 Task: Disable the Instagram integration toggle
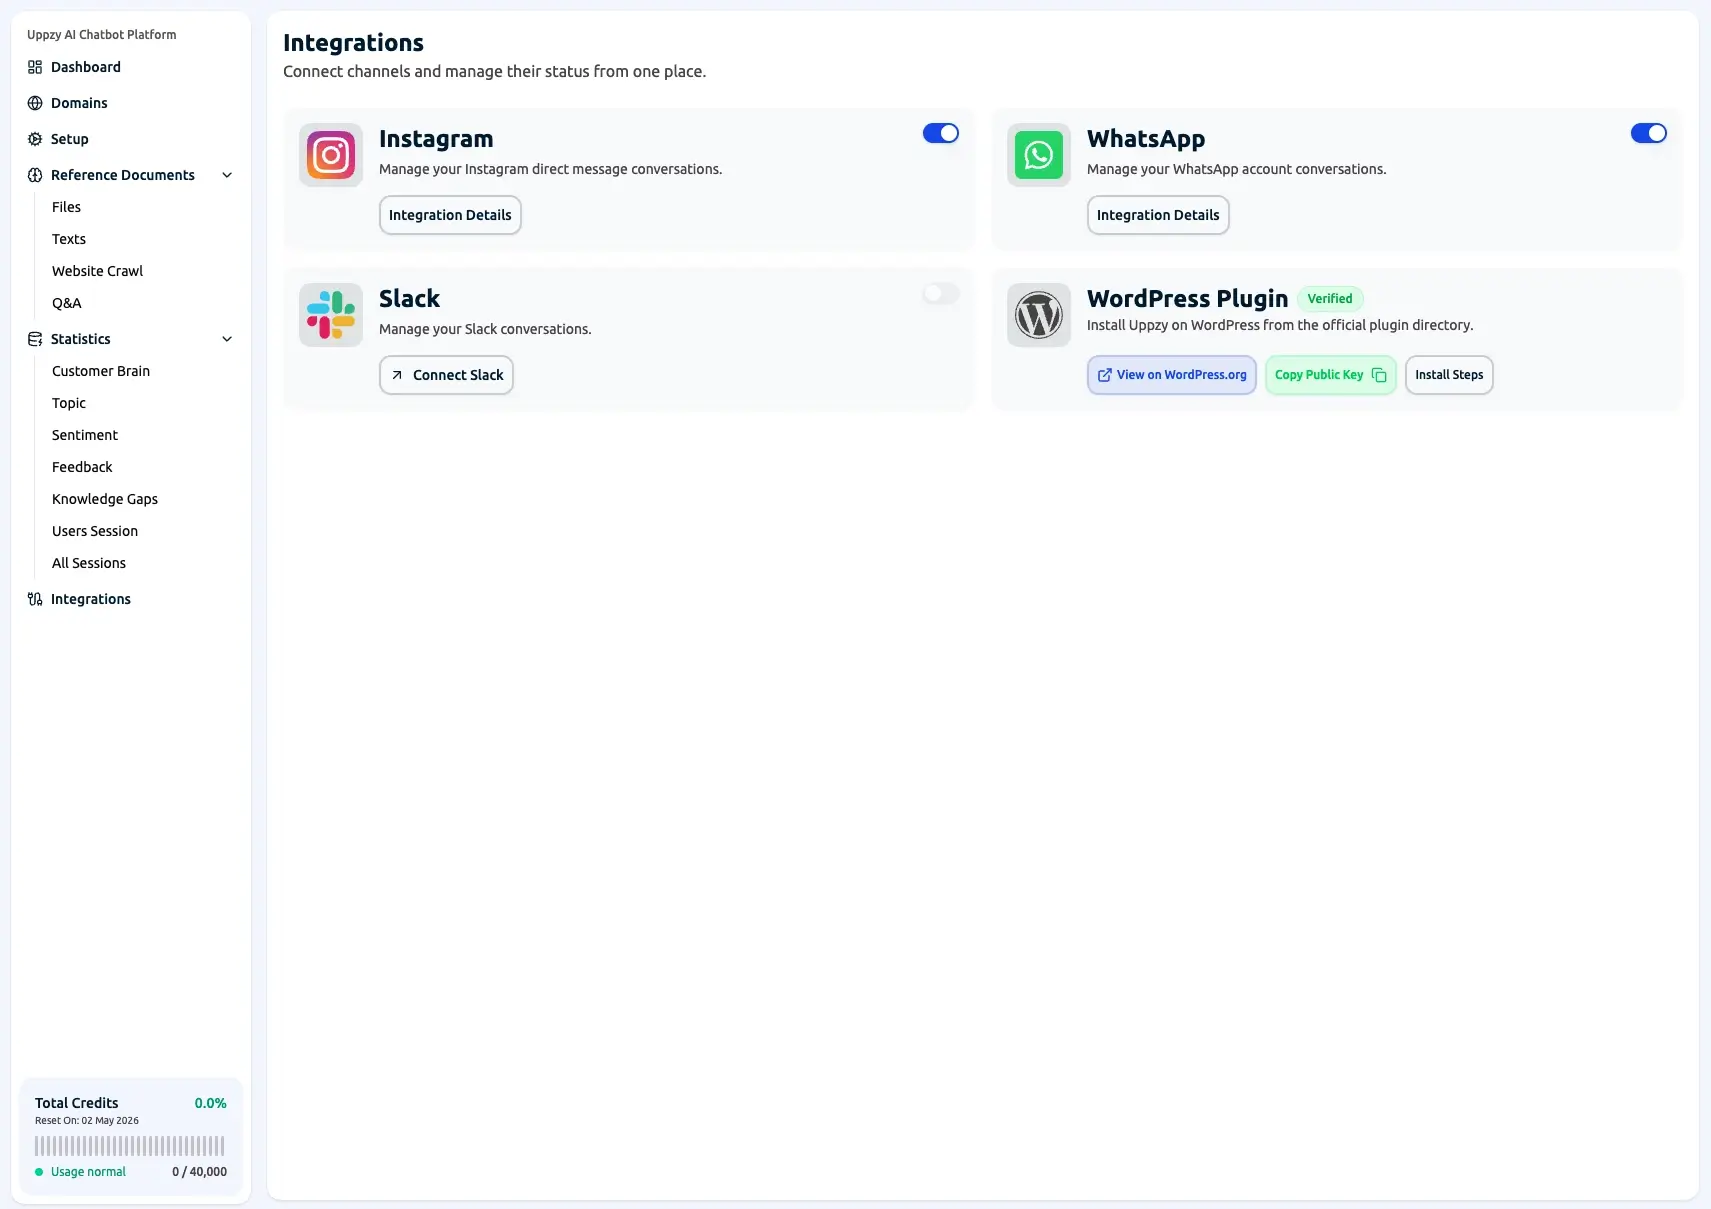(940, 133)
